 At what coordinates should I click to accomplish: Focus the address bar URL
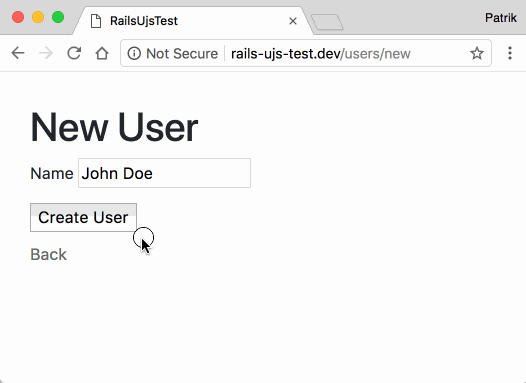tap(320, 53)
